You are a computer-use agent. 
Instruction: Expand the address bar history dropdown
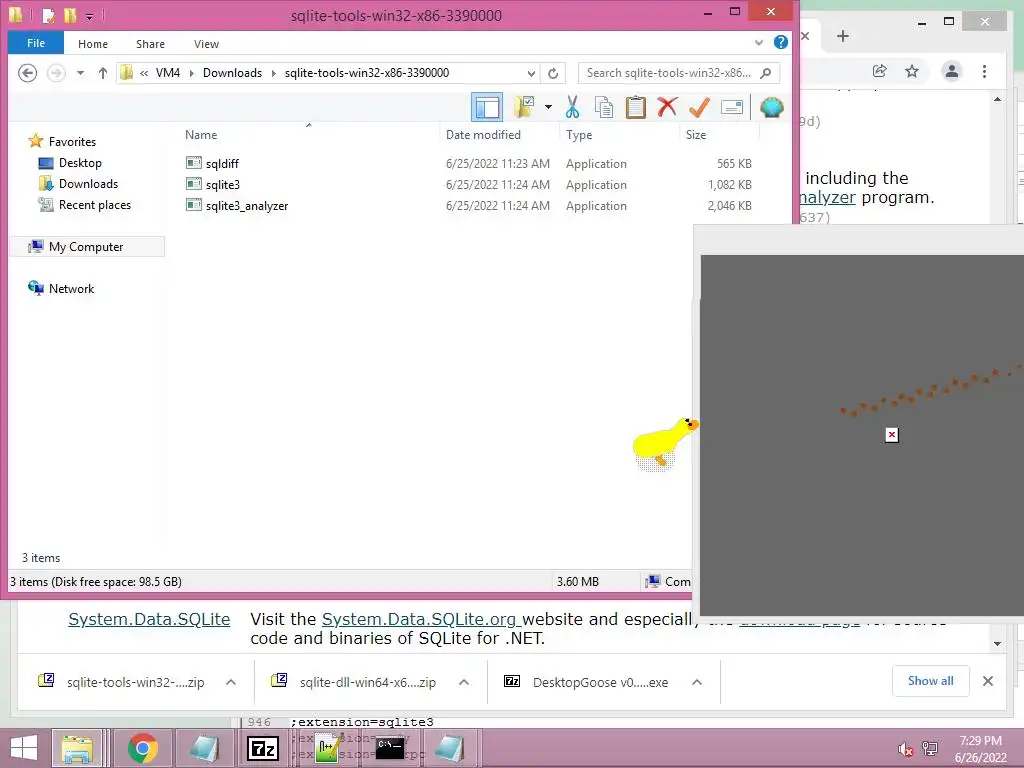coord(532,73)
